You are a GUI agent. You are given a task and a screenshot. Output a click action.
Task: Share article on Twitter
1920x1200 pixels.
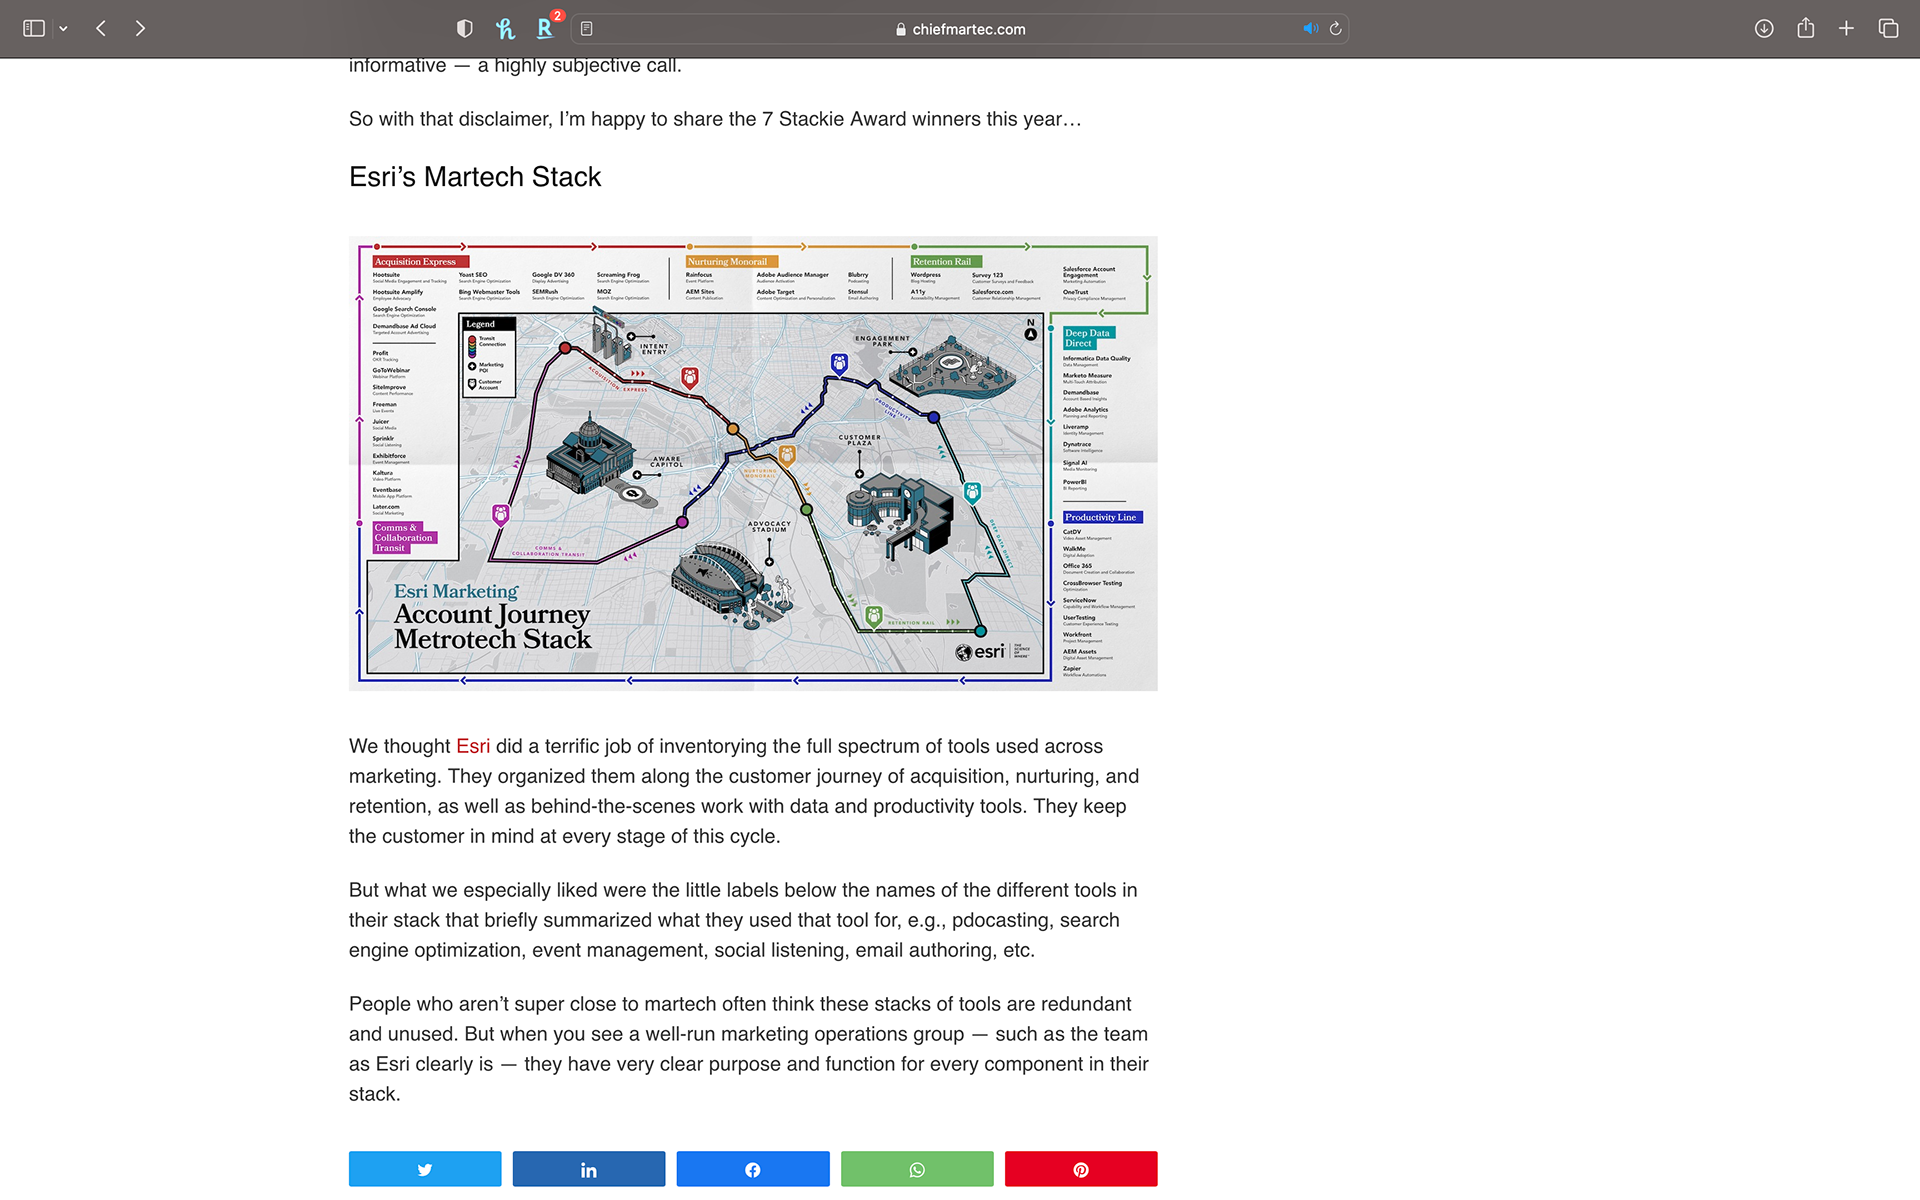pos(425,1169)
